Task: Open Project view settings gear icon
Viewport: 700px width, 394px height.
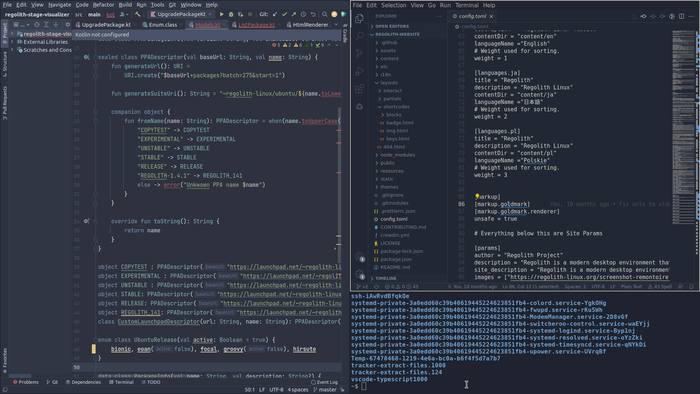Action: [x=67, y=25]
